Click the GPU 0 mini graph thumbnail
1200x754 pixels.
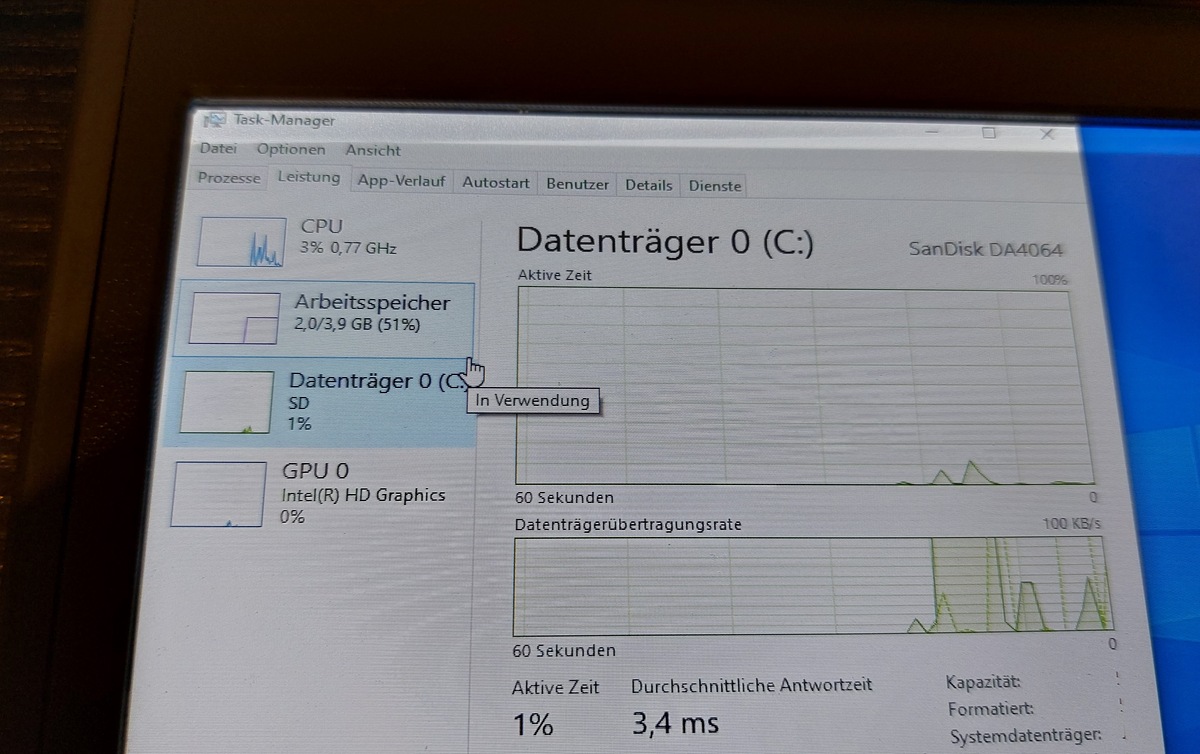218,494
